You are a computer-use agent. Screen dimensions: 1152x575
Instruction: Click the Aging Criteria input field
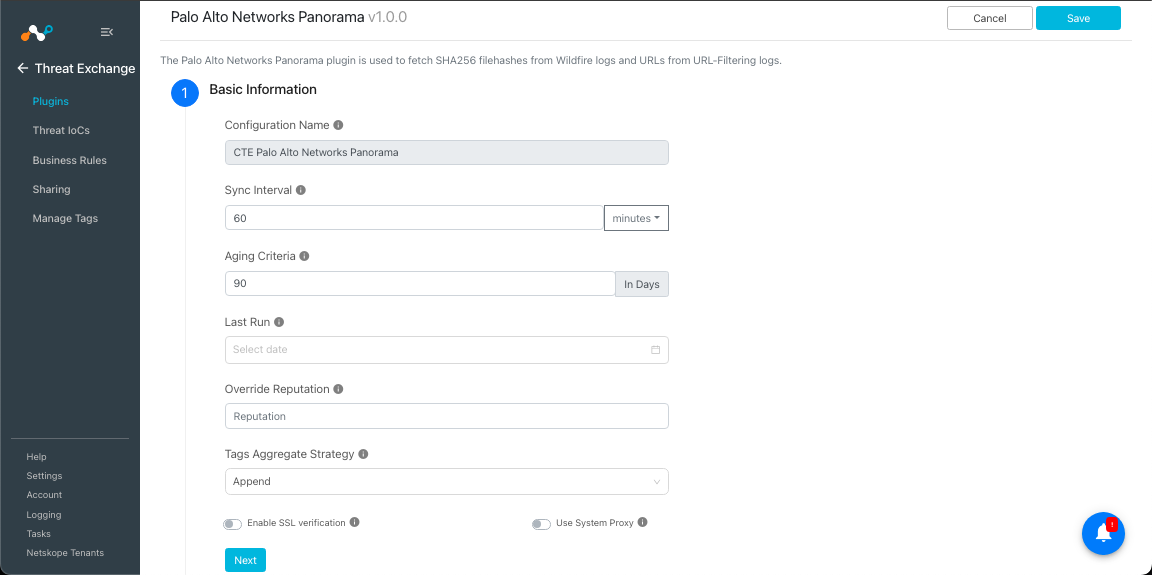[x=420, y=283]
